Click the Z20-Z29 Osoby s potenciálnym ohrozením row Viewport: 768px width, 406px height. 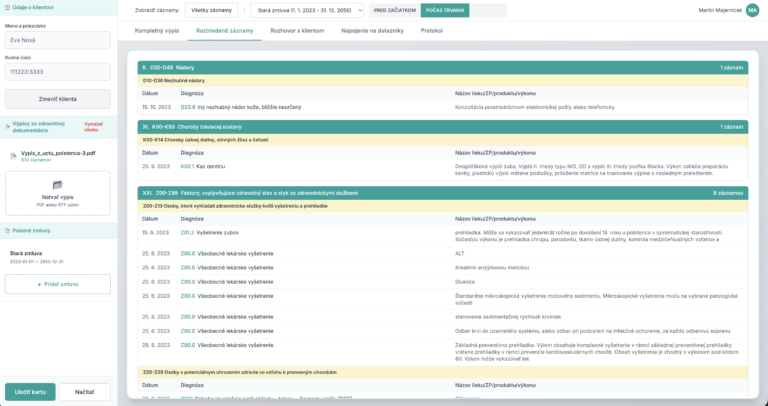point(442,372)
